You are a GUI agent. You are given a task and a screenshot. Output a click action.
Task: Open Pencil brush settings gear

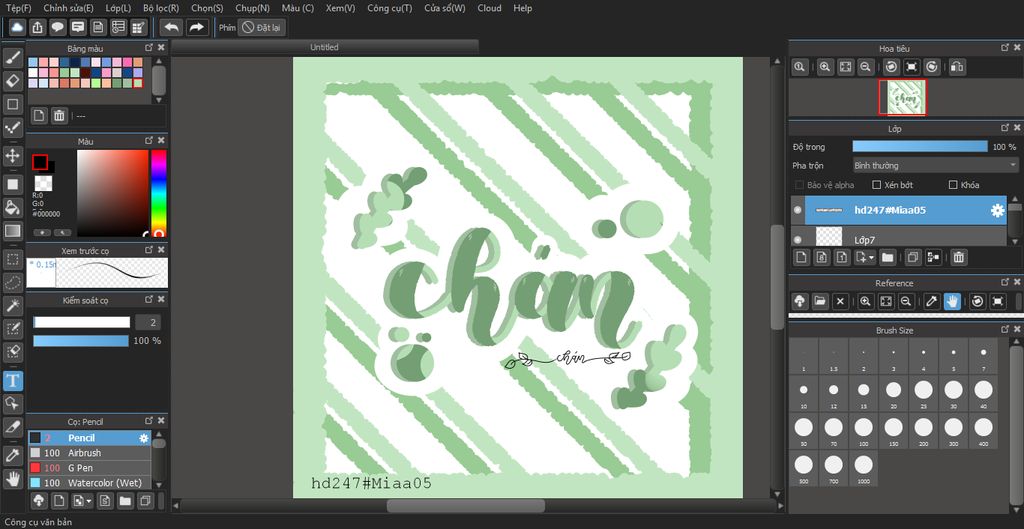click(144, 438)
